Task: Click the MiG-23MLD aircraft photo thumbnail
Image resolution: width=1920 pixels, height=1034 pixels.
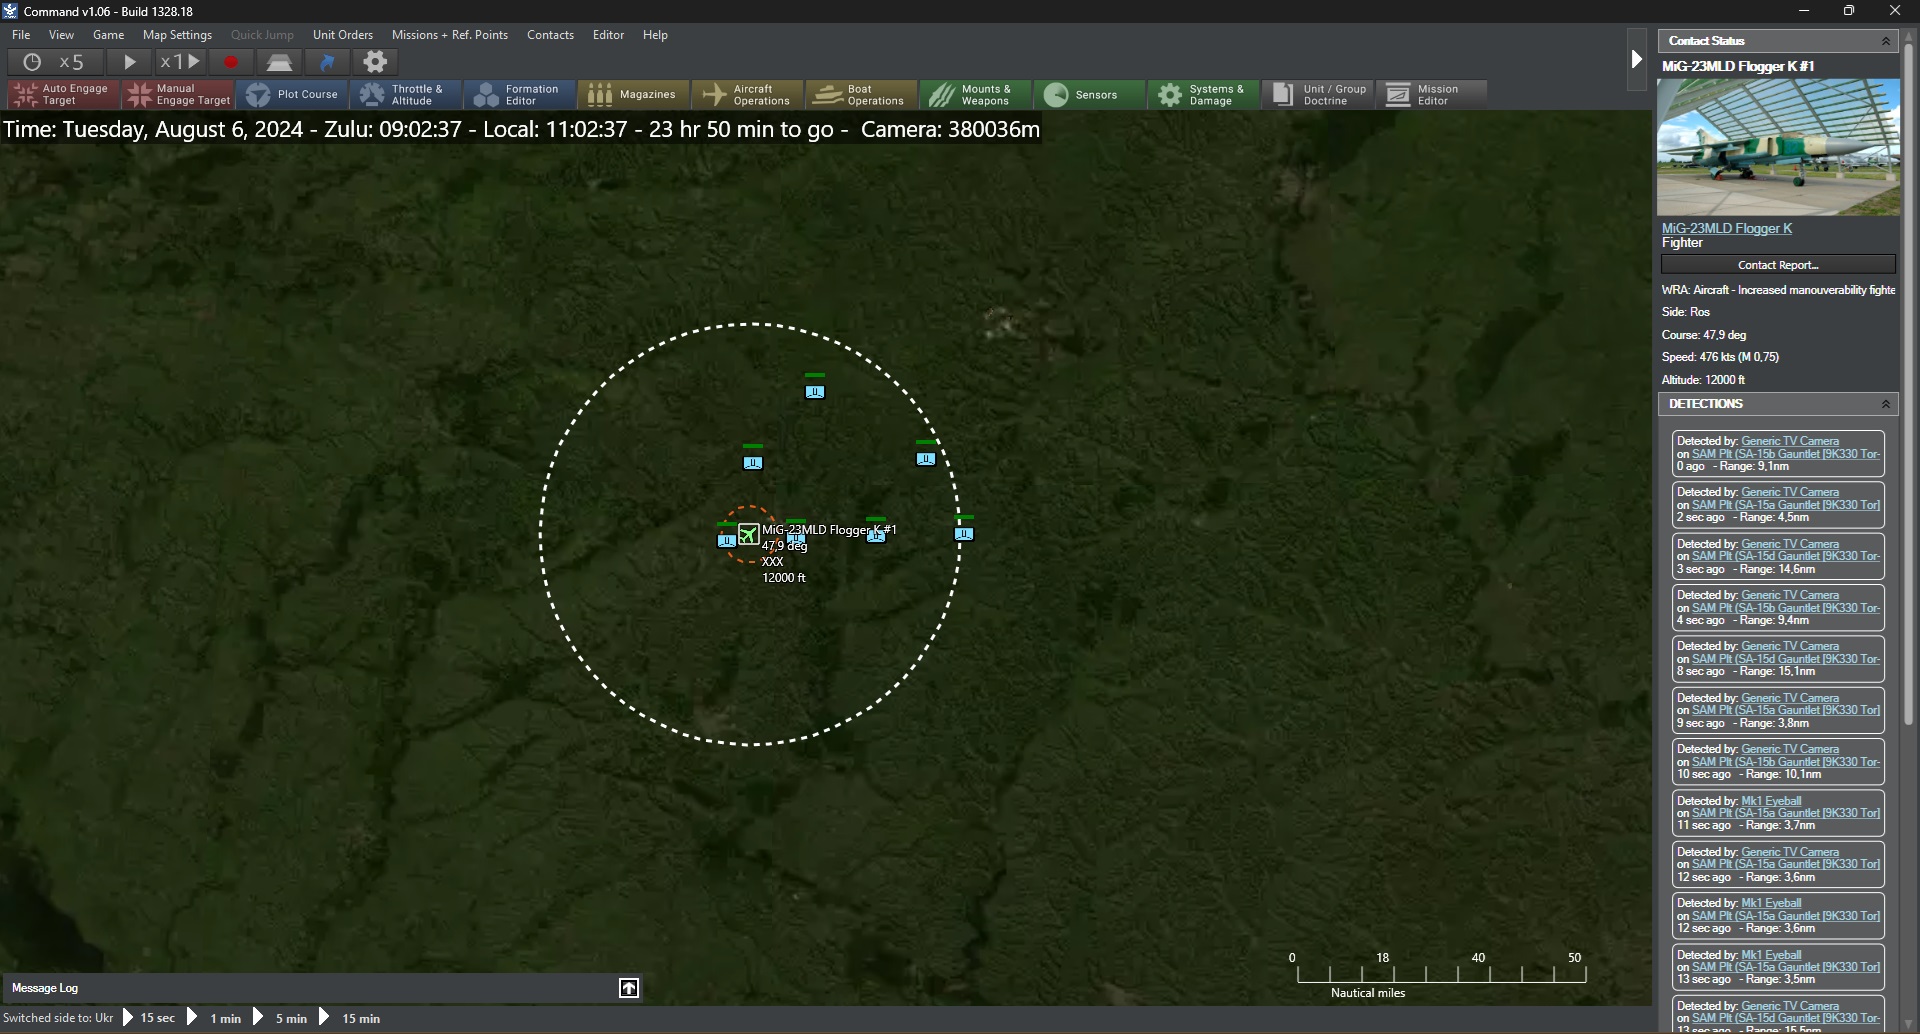Action: (1778, 147)
